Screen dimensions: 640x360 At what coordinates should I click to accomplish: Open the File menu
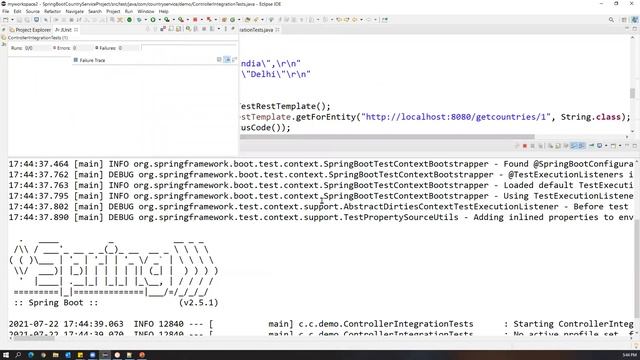pos(5,11)
